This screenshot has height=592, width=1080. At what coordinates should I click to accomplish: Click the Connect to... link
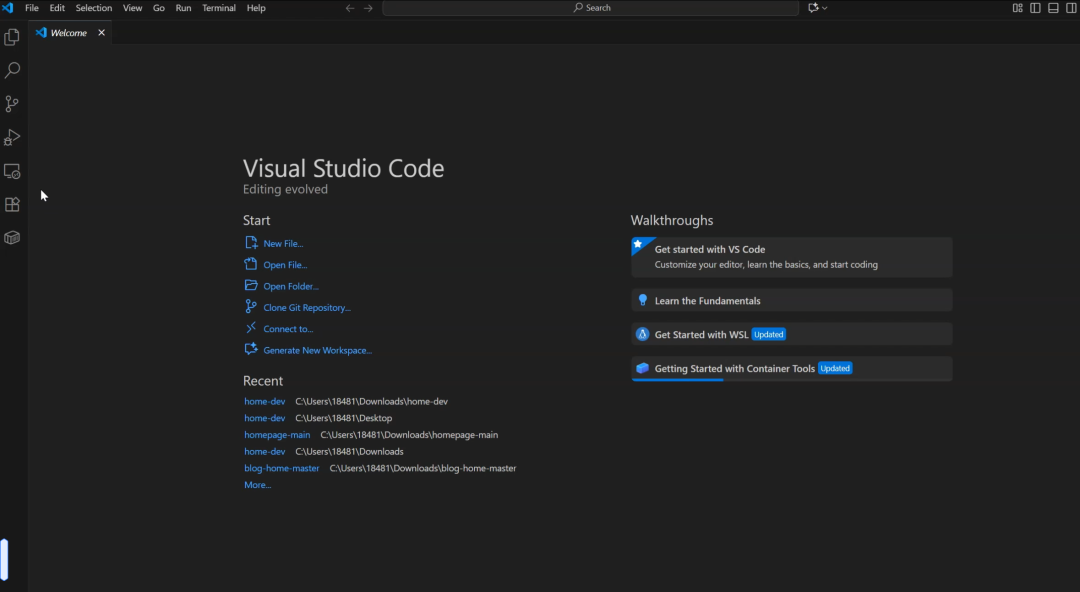pyautogui.click(x=288, y=329)
